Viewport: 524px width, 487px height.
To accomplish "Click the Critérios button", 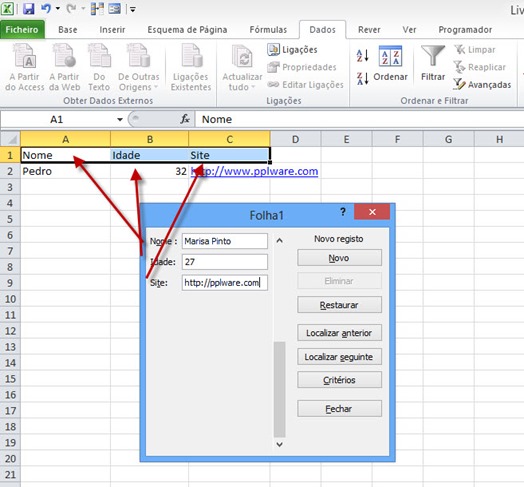I will tap(339, 380).
